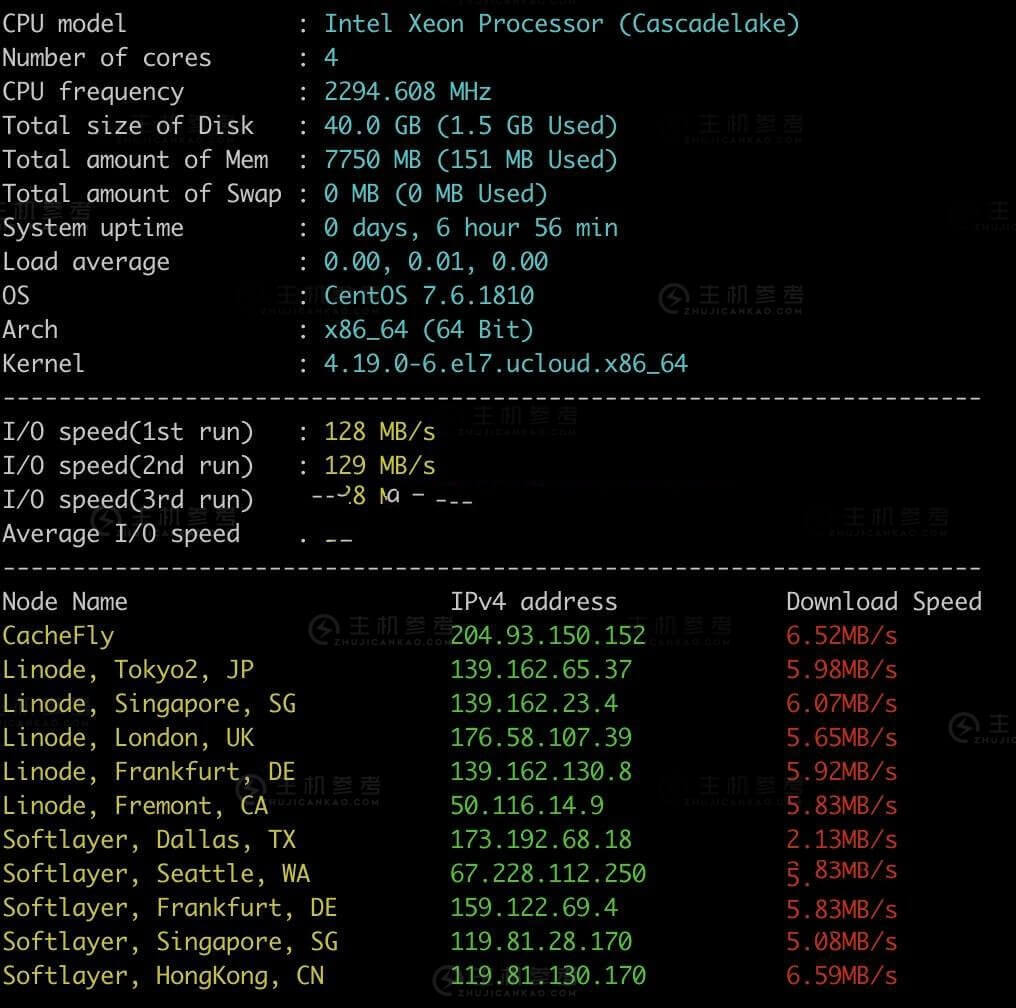Click the 2.13MB/s Dallas download speed

842,840
